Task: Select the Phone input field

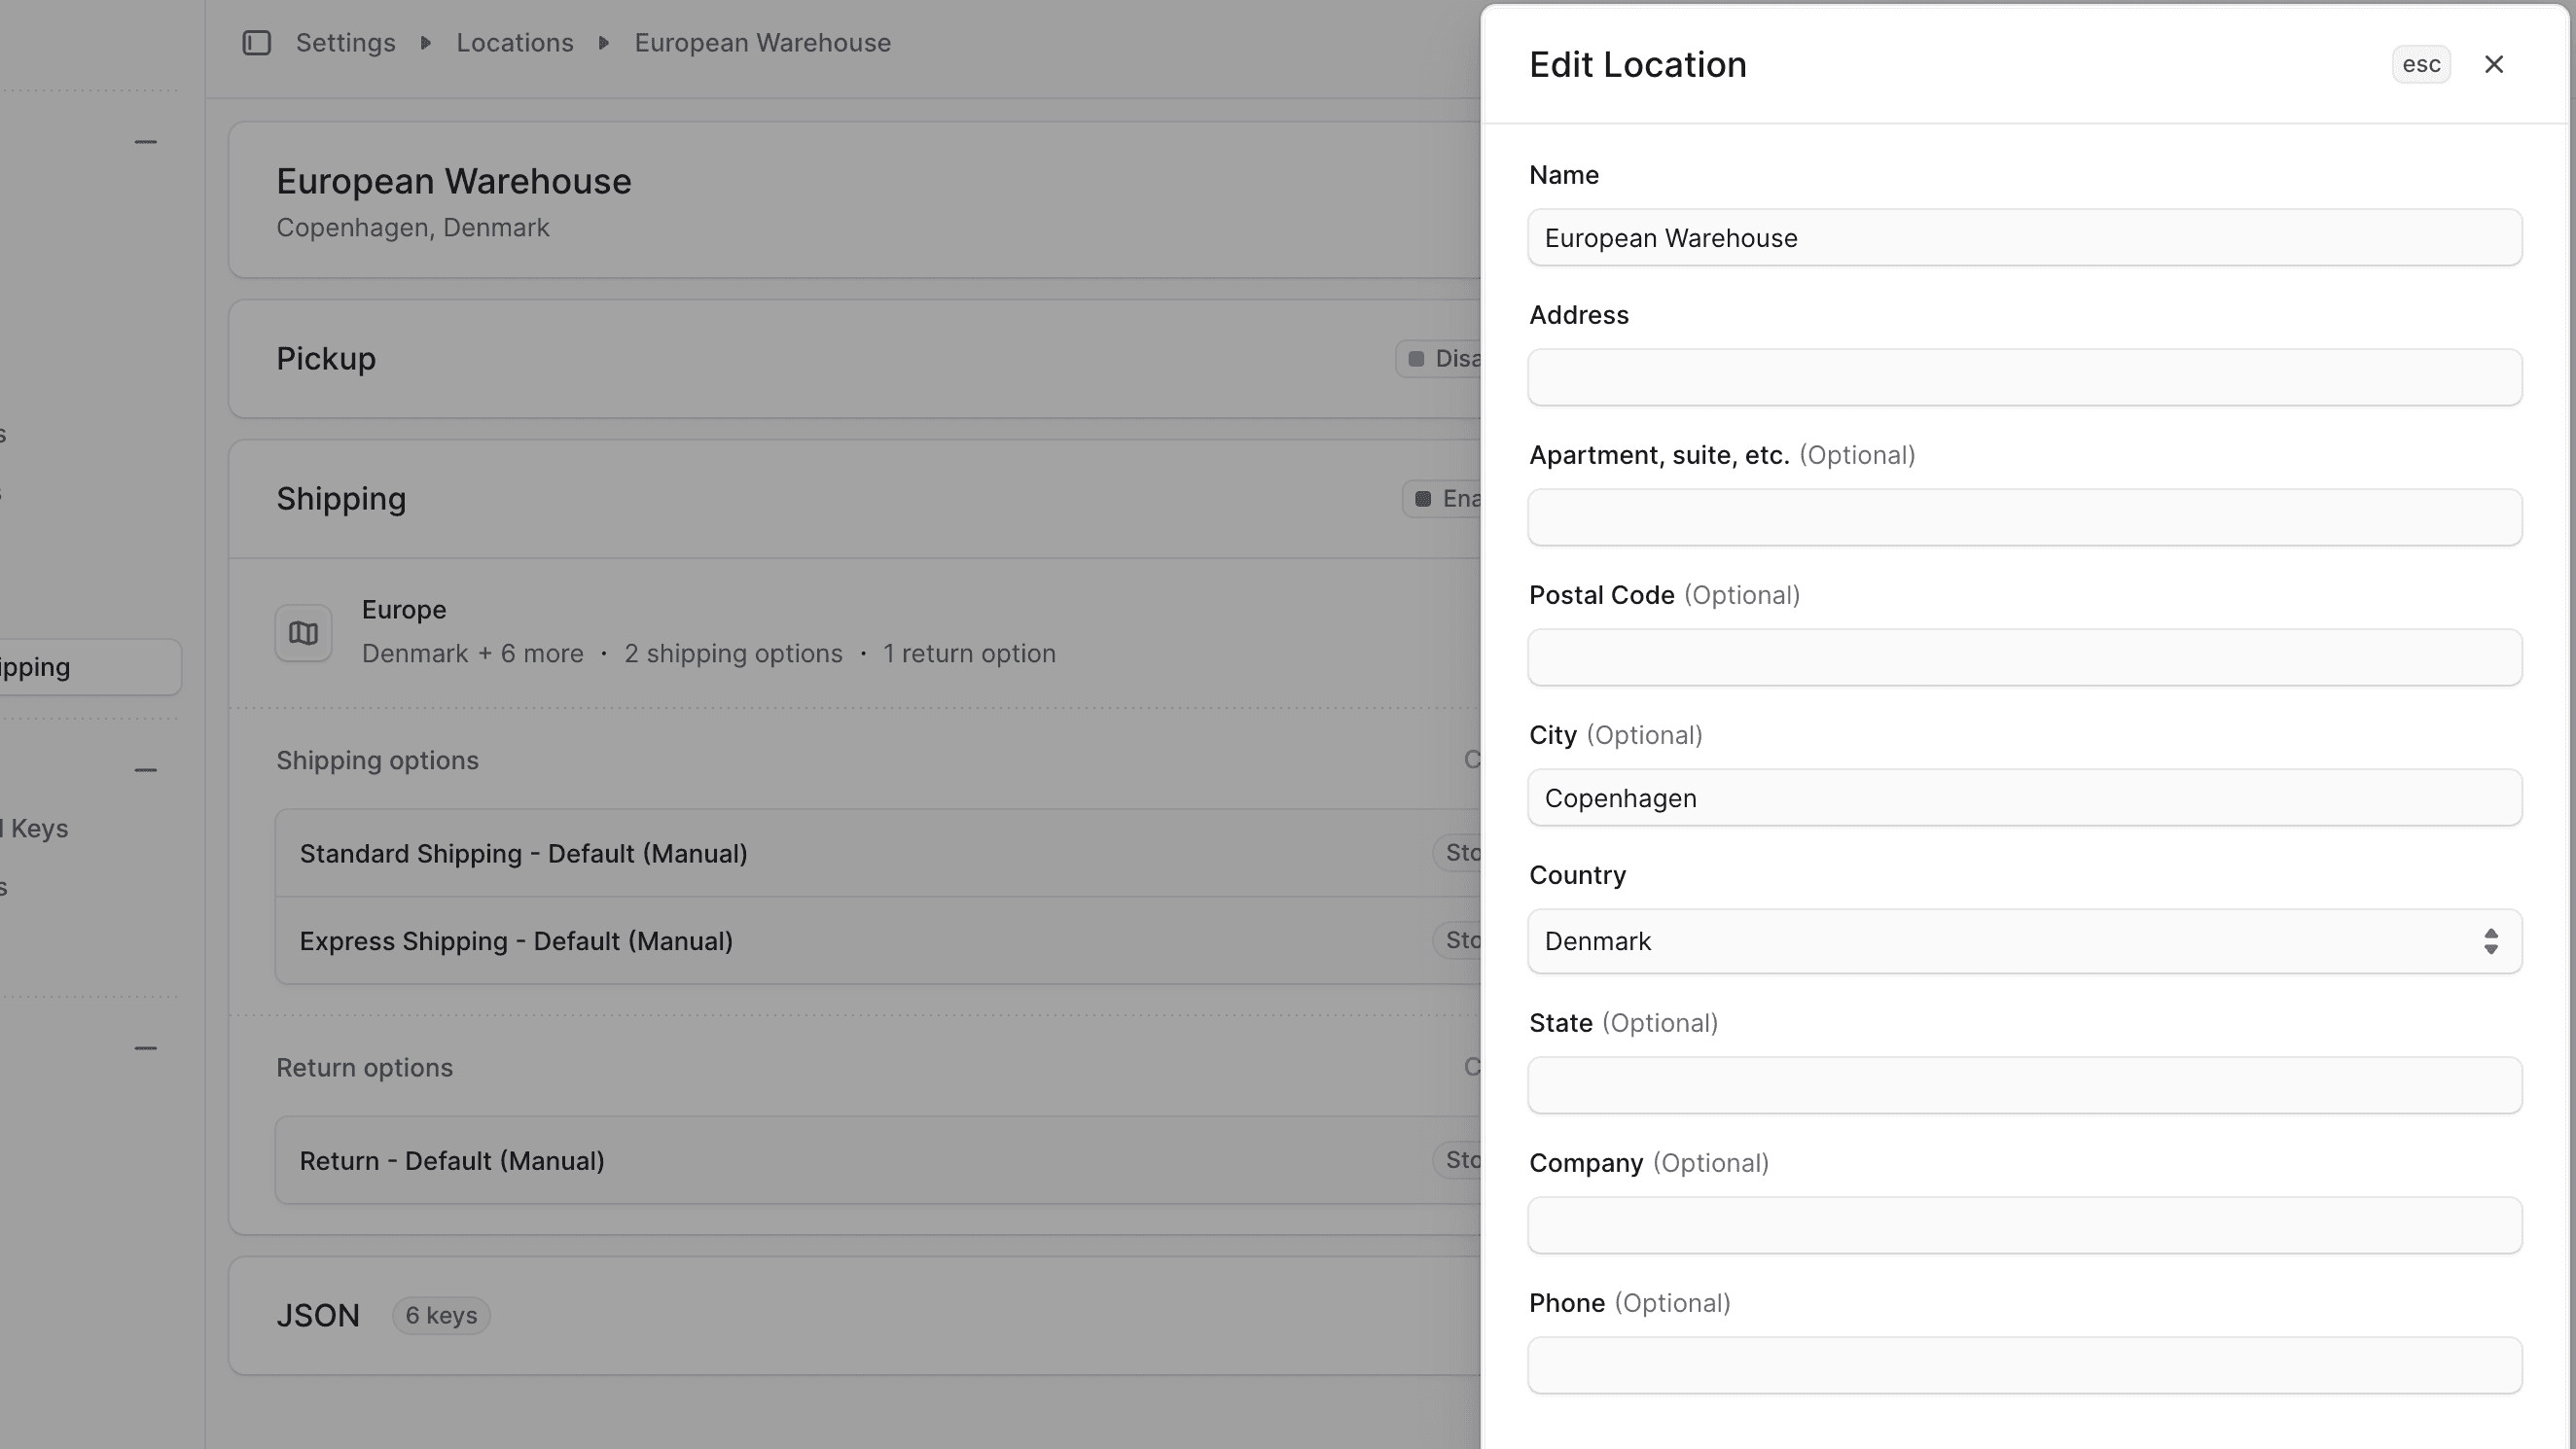Action: (2024, 1366)
